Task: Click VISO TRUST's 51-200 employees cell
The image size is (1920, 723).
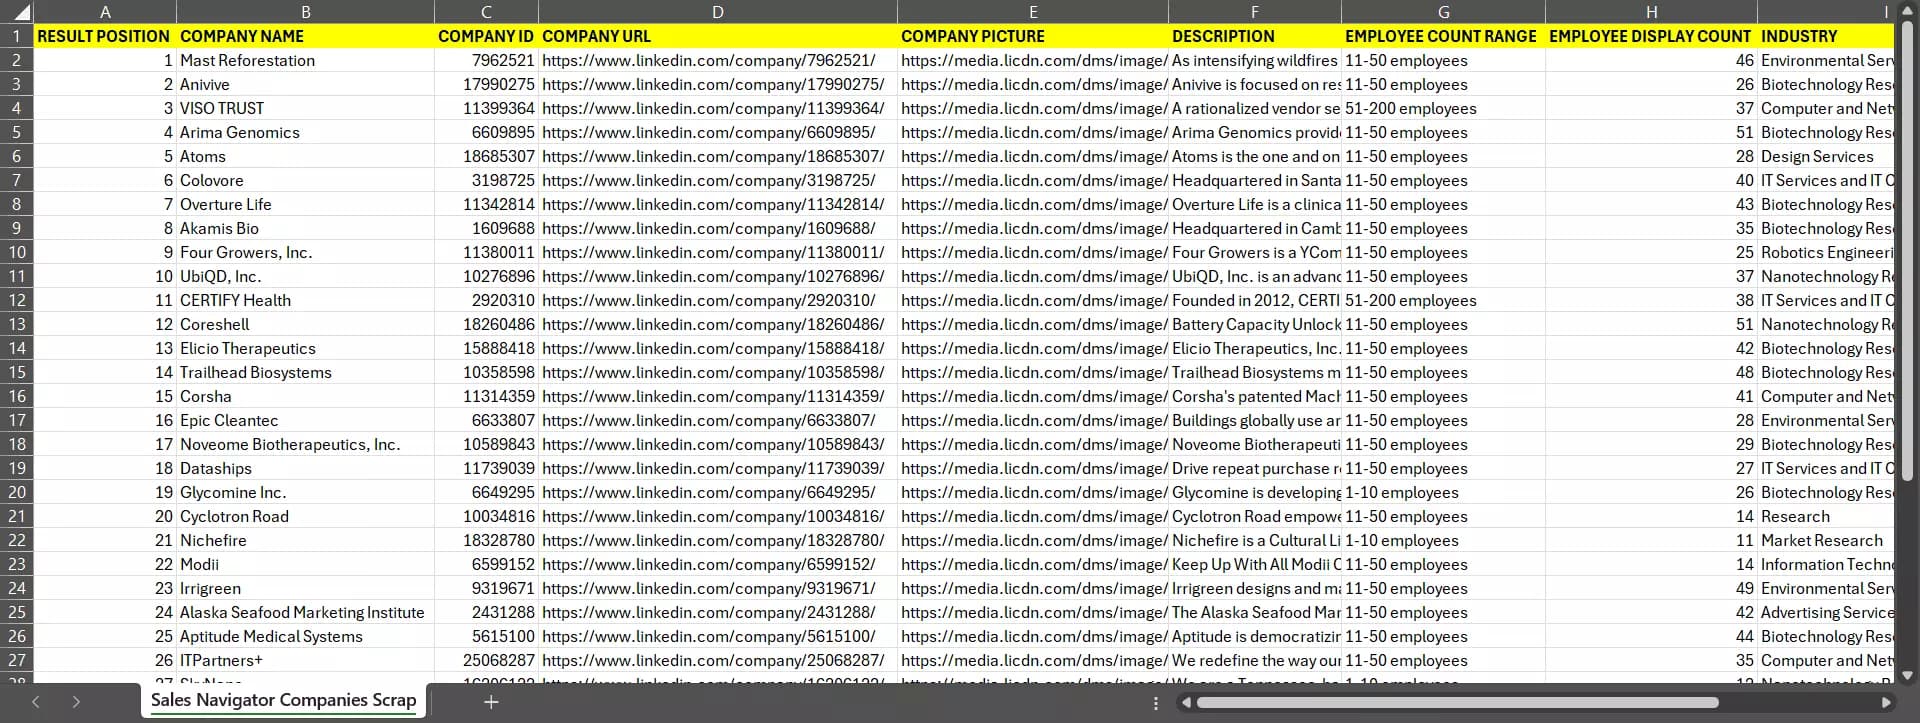Action: pyautogui.click(x=1443, y=108)
